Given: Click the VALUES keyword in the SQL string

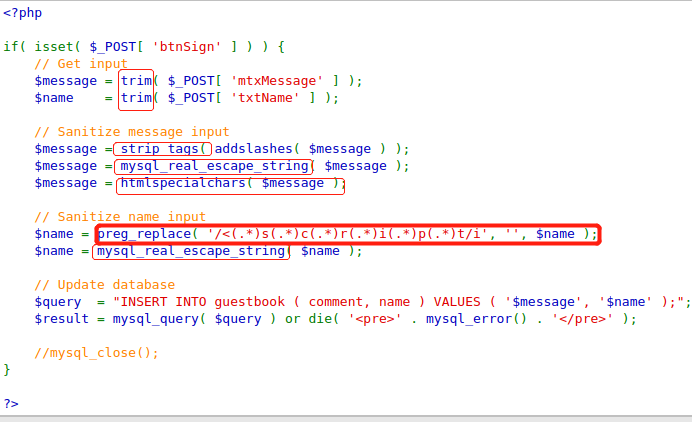Looking at the screenshot, I should (457, 302).
